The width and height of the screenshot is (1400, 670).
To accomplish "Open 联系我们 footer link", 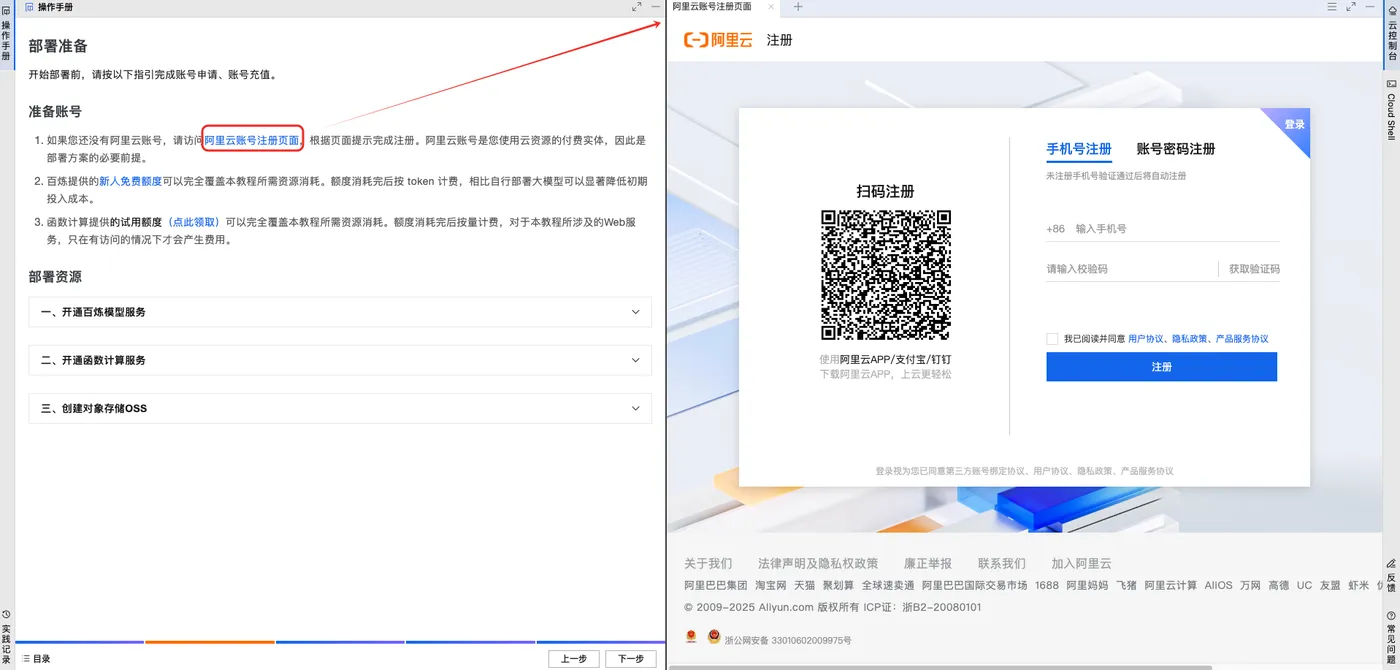I will (1002, 564).
